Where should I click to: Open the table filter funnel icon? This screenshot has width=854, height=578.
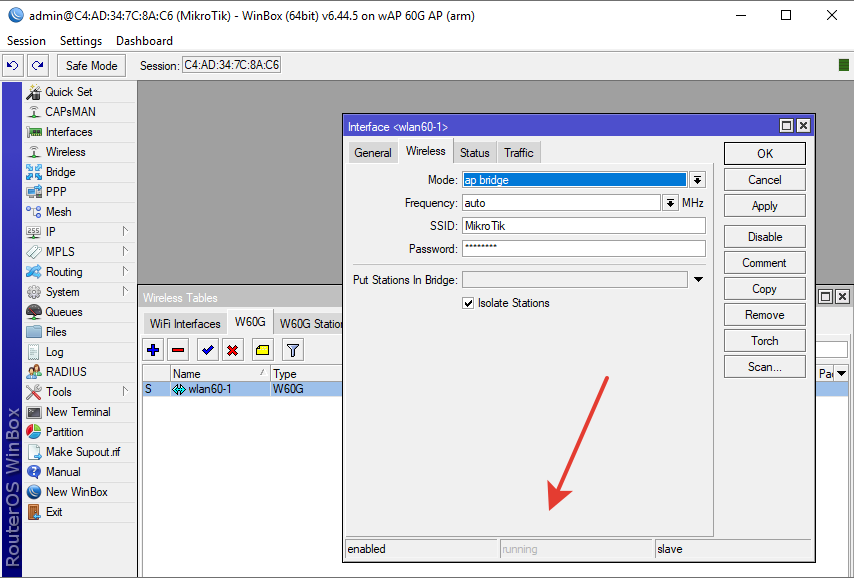point(292,350)
